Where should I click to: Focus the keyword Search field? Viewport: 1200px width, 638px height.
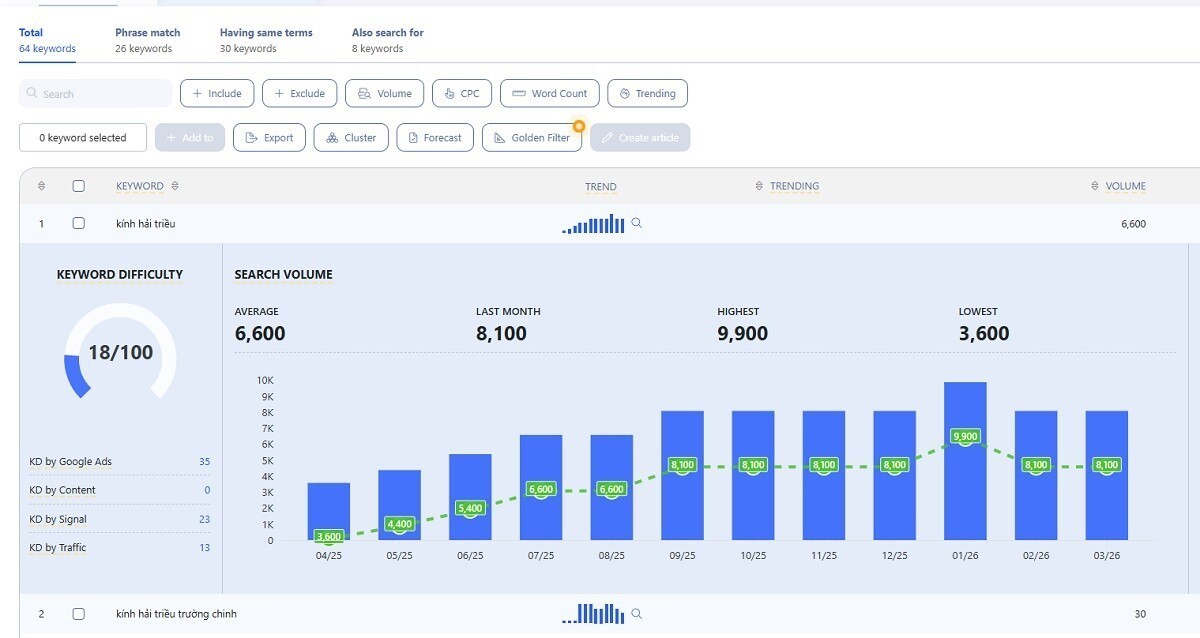pos(96,93)
